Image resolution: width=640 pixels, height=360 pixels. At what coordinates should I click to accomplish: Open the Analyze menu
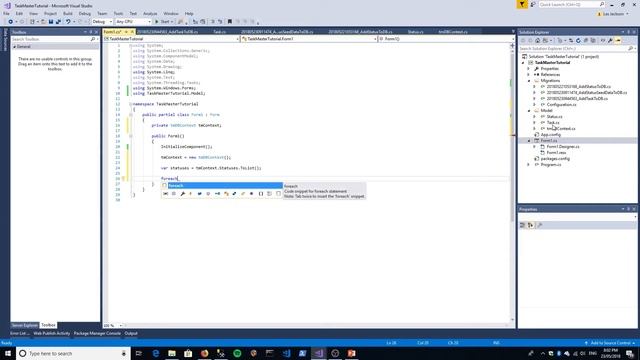click(x=150, y=13)
